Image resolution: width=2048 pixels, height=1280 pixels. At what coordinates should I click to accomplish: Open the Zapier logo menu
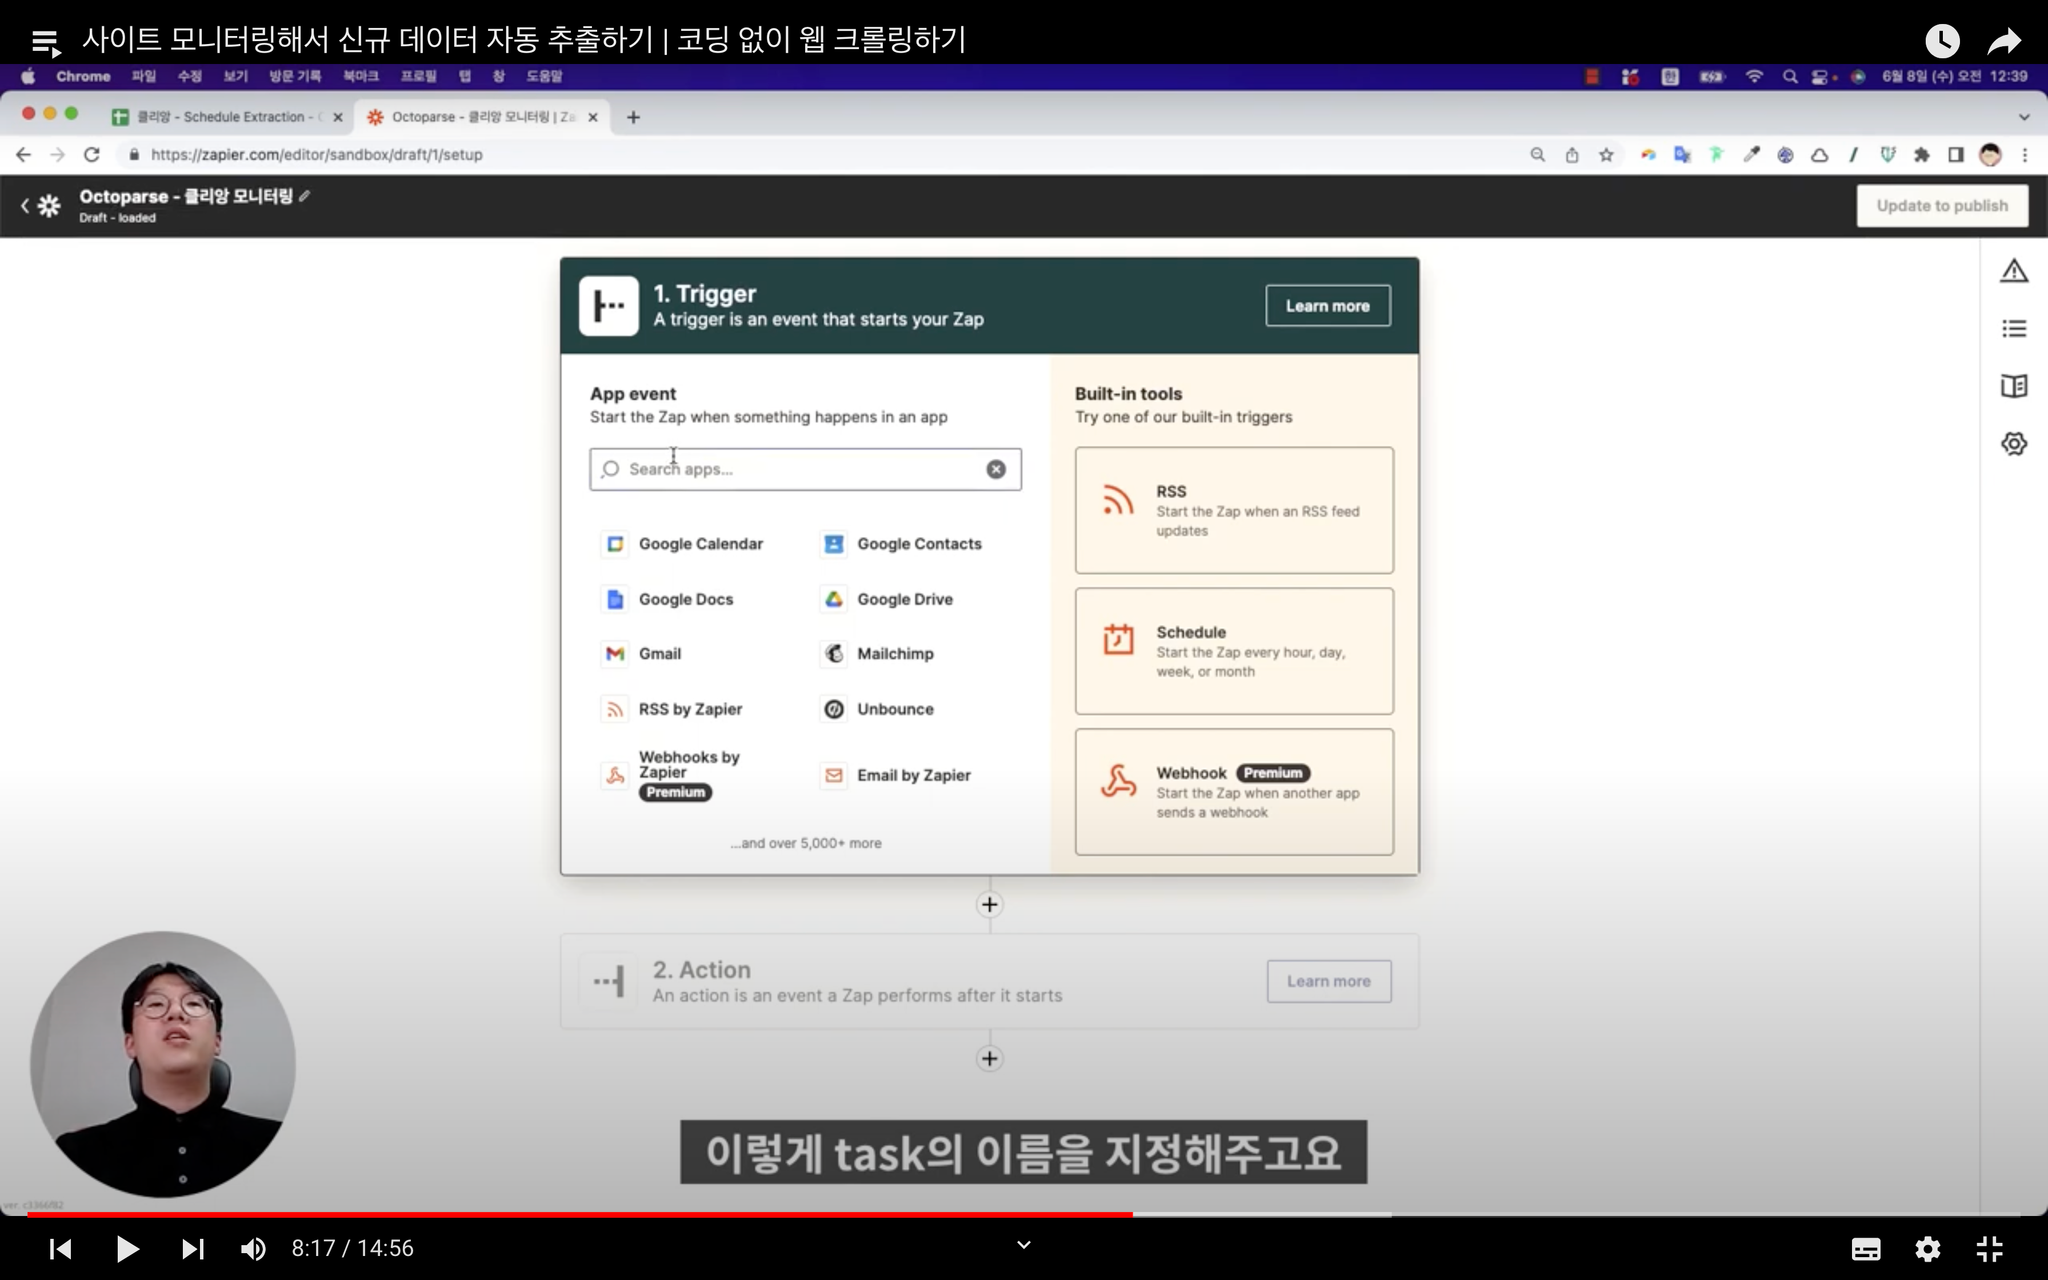pyautogui.click(x=49, y=206)
